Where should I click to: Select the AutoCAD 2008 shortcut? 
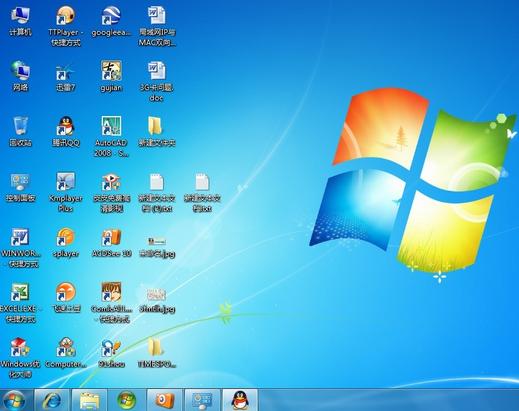pos(111,136)
